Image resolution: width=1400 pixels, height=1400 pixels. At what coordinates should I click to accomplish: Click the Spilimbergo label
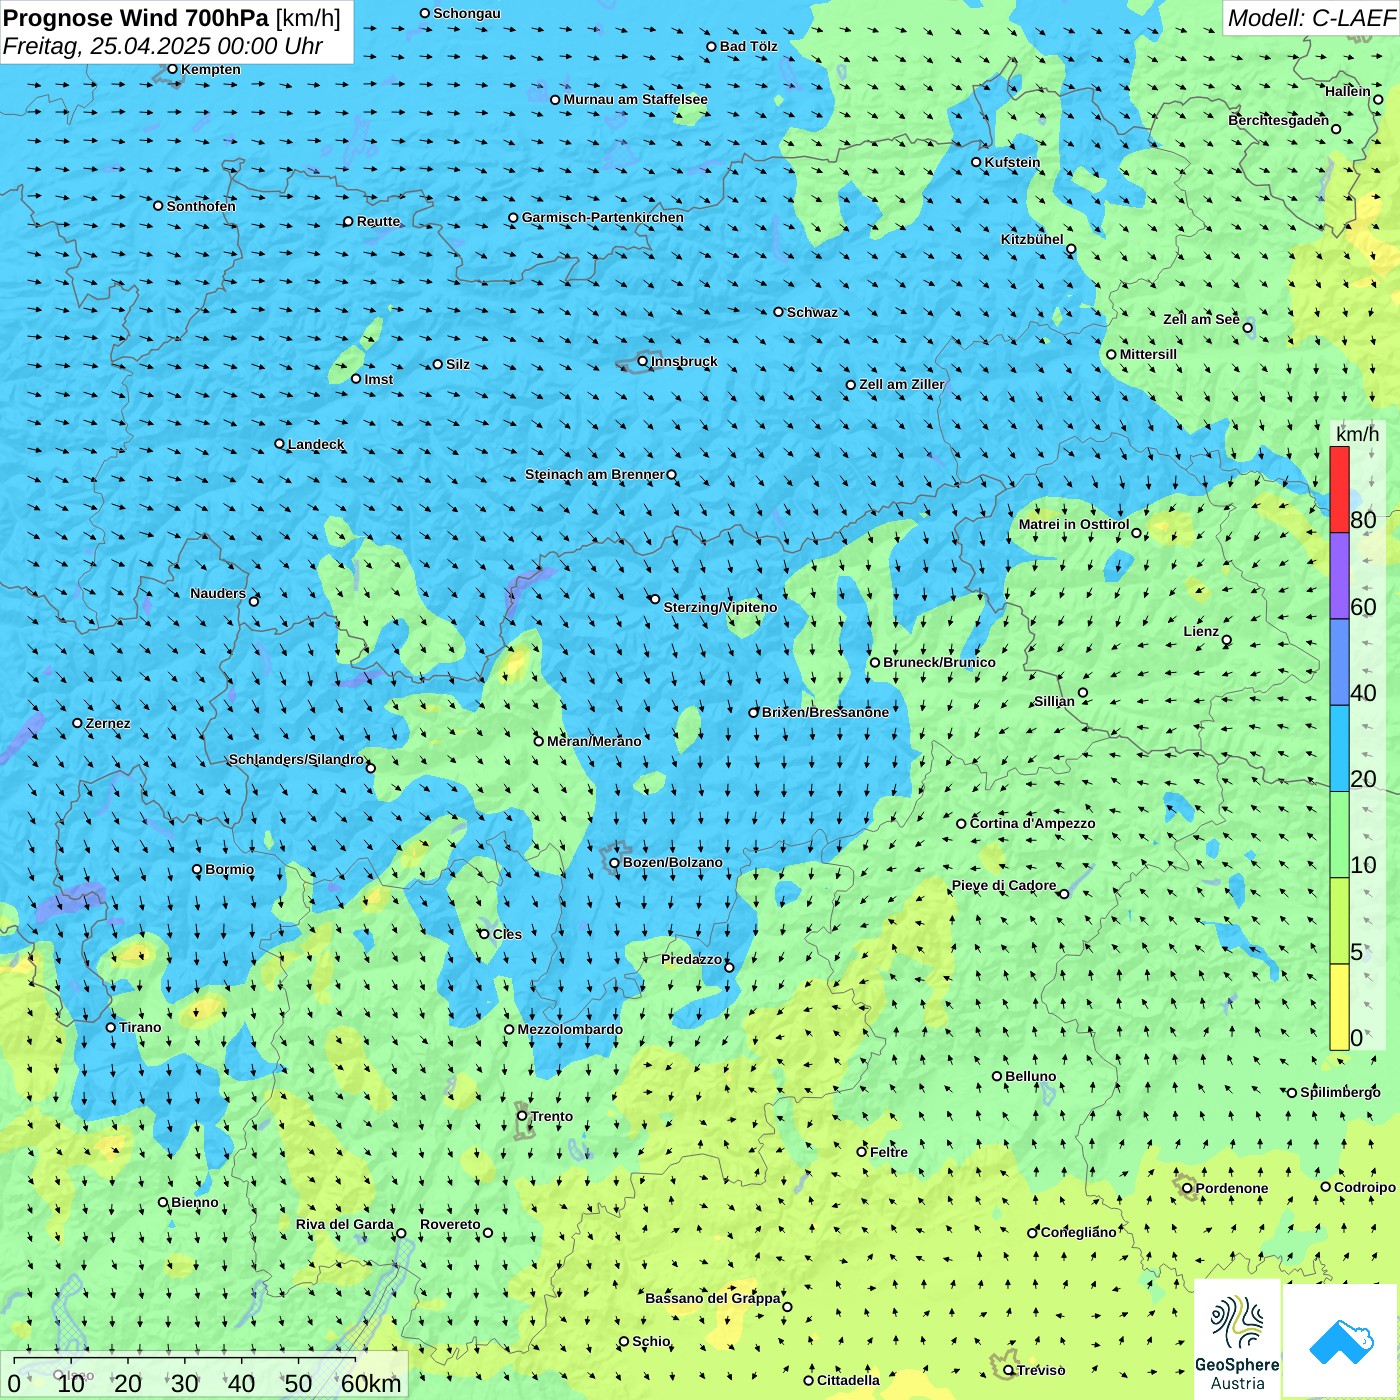point(1340,1092)
